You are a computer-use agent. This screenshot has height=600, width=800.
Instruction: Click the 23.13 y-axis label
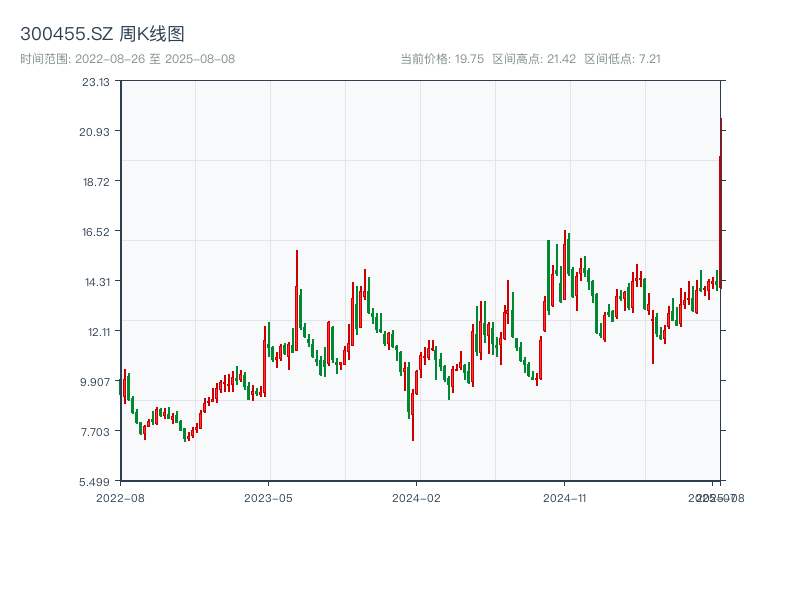96,82
